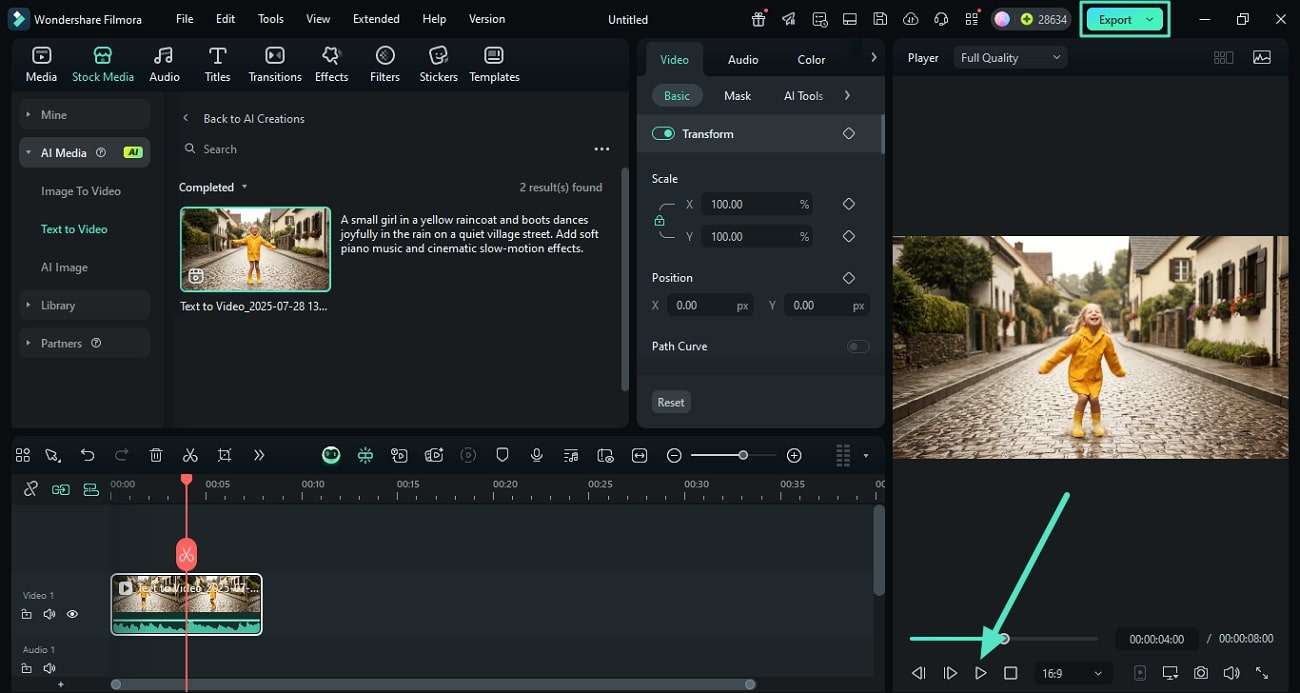Switch to the Audio properties tab
Screen dimensions: 1300x693
(x=743, y=59)
